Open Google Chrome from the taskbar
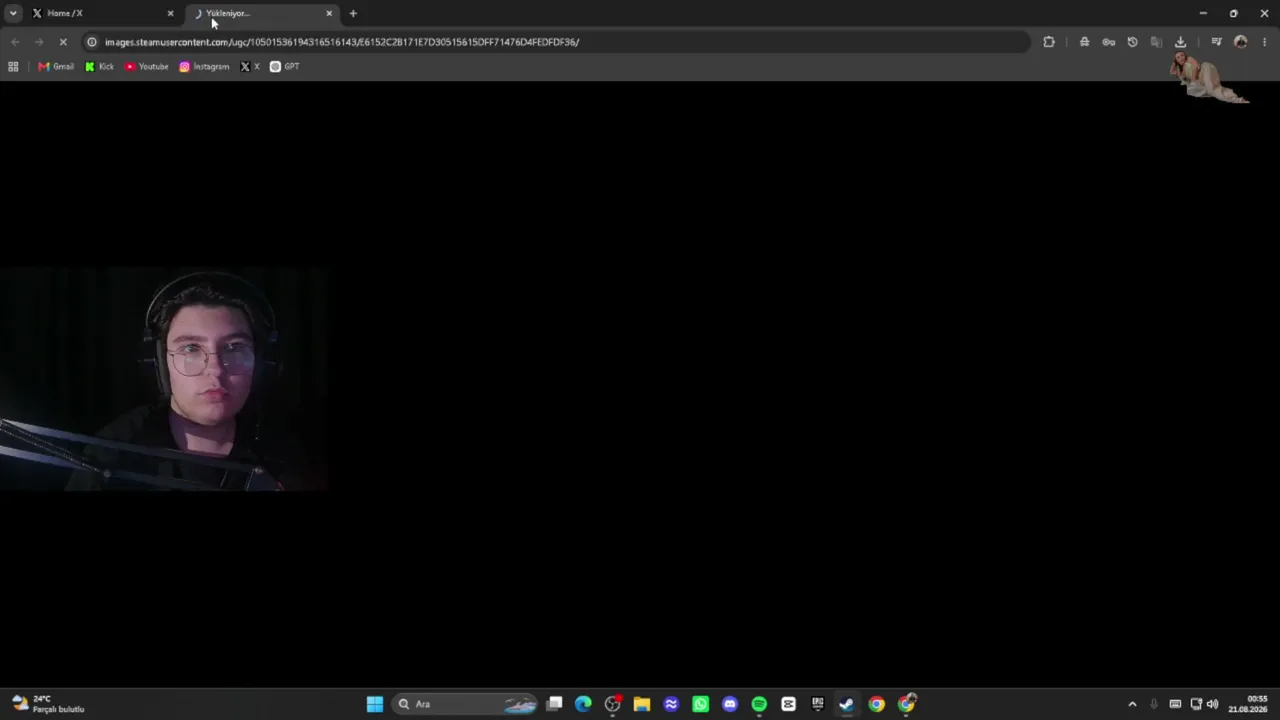Viewport: 1280px width, 720px height. pos(876,704)
